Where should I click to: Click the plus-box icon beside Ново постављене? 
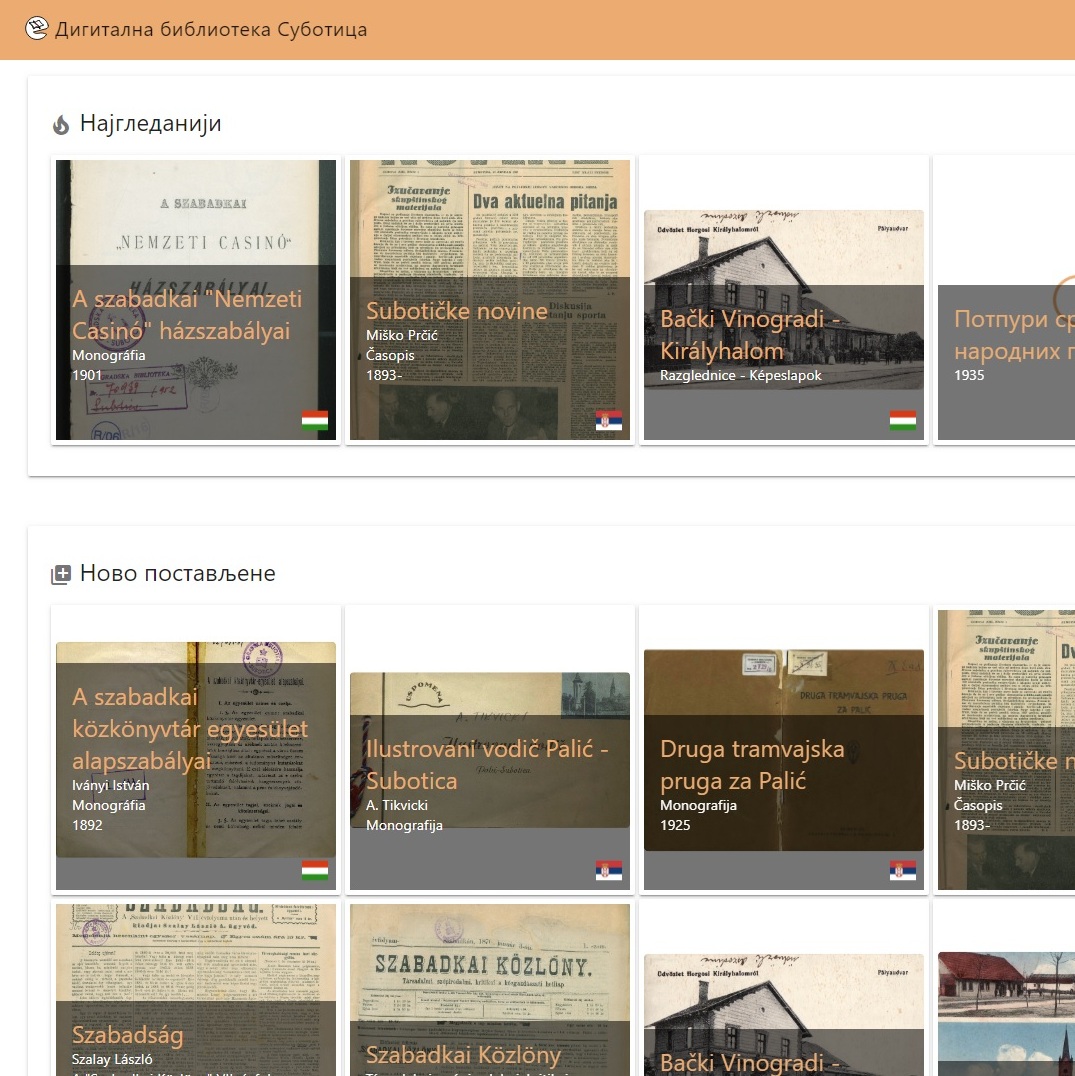pos(61,574)
